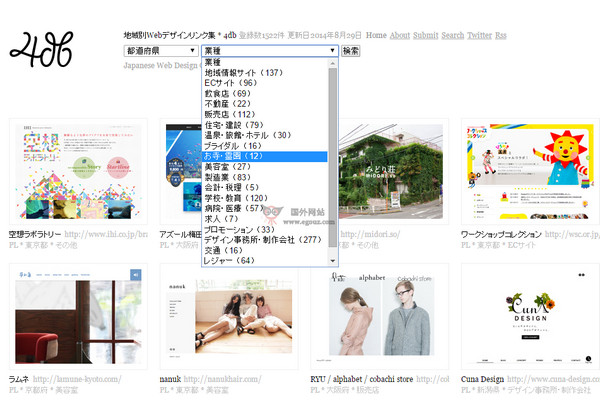Open the 都道府県 prefecture dropdown

(161, 51)
